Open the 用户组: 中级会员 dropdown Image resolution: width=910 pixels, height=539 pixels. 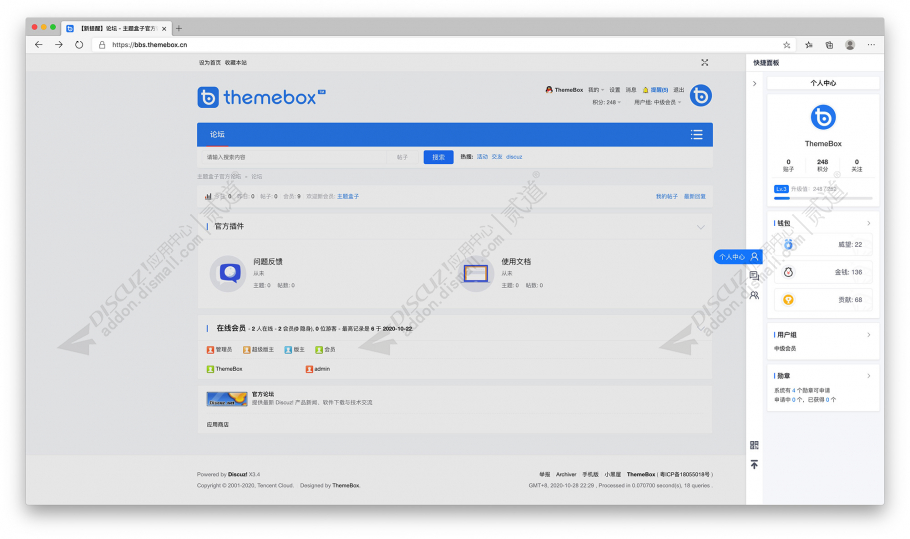click(658, 102)
